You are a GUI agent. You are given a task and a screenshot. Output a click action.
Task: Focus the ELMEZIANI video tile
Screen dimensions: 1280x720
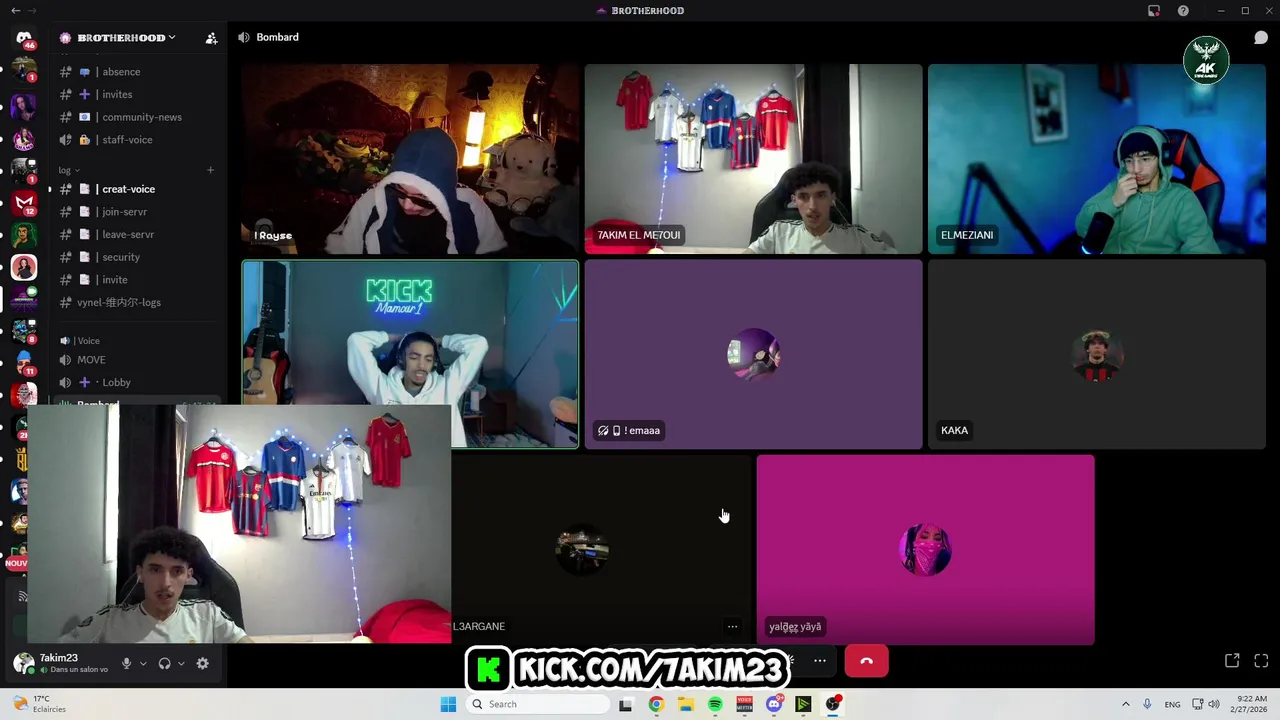(x=1097, y=159)
